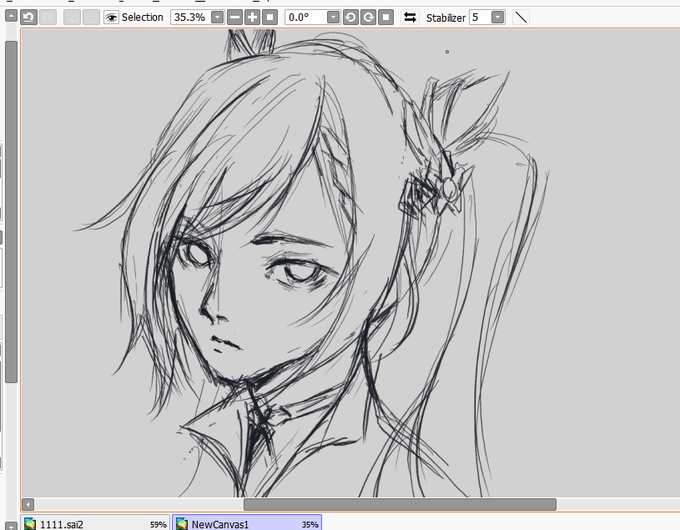Viewport: 680px width, 530px height.
Task: Click the horizontal canvas scrollbar thumb
Action: (x=400, y=504)
